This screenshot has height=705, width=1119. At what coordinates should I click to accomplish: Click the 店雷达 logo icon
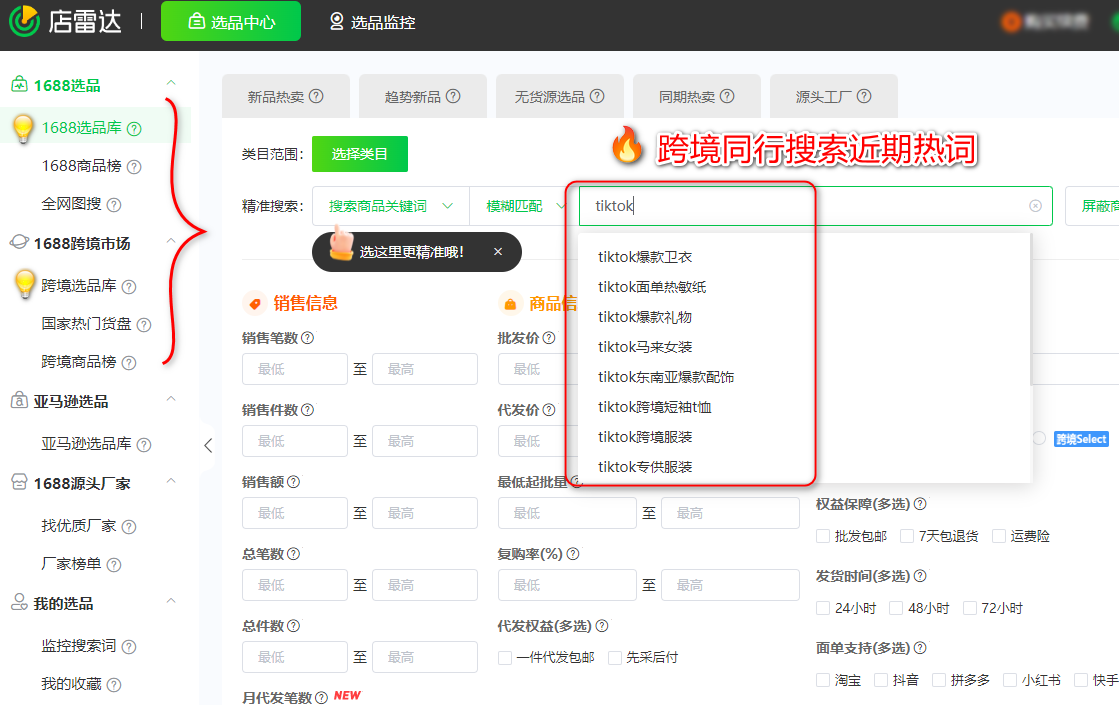tap(22, 22)
